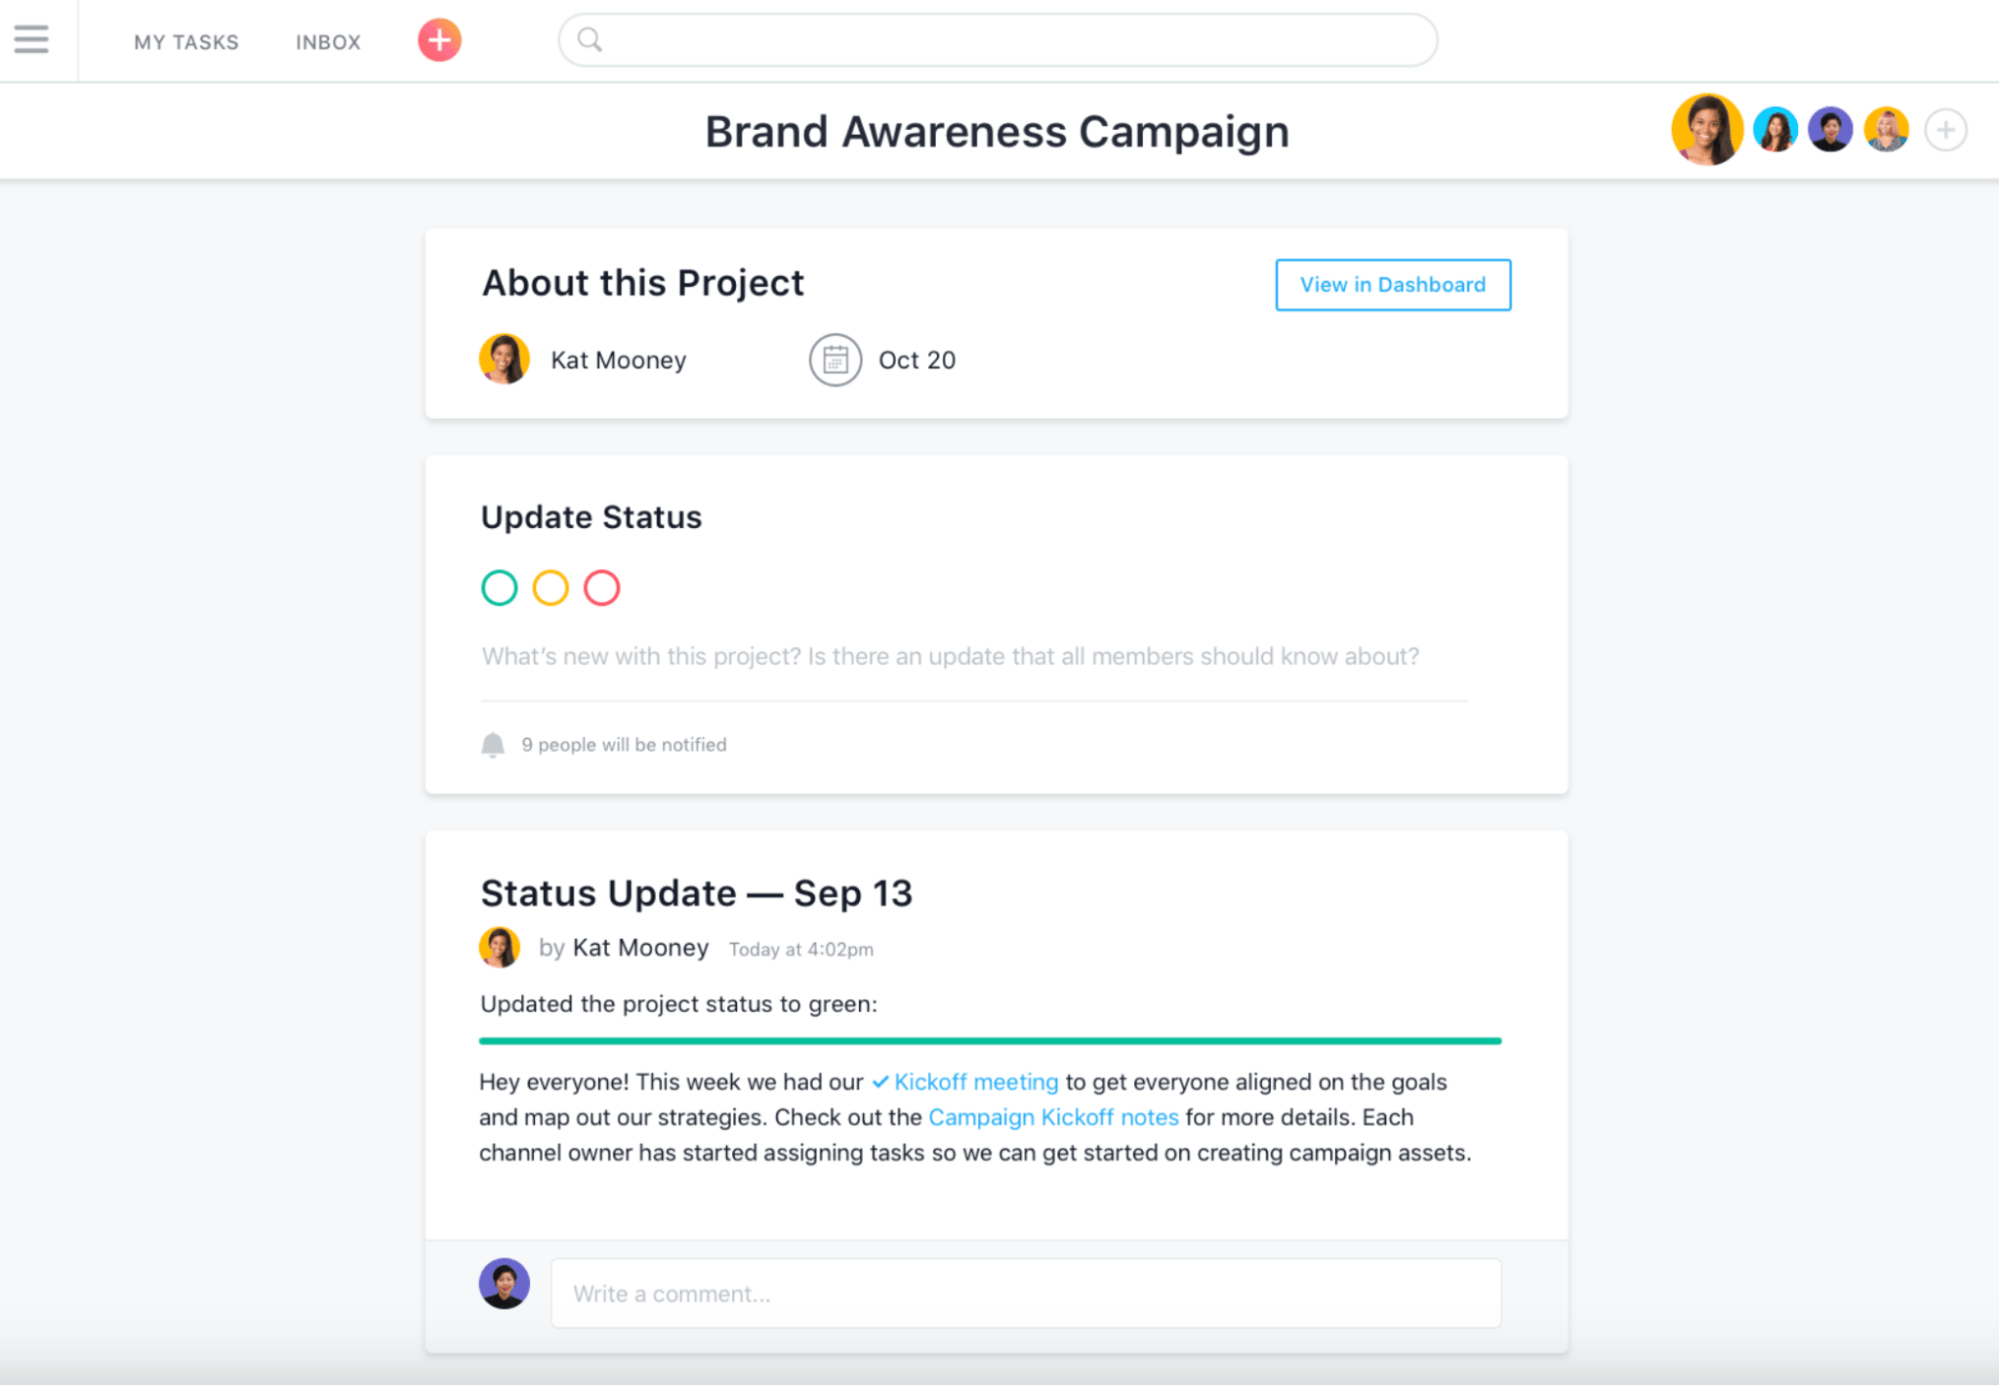Select the red project status circle

(602, 588)
